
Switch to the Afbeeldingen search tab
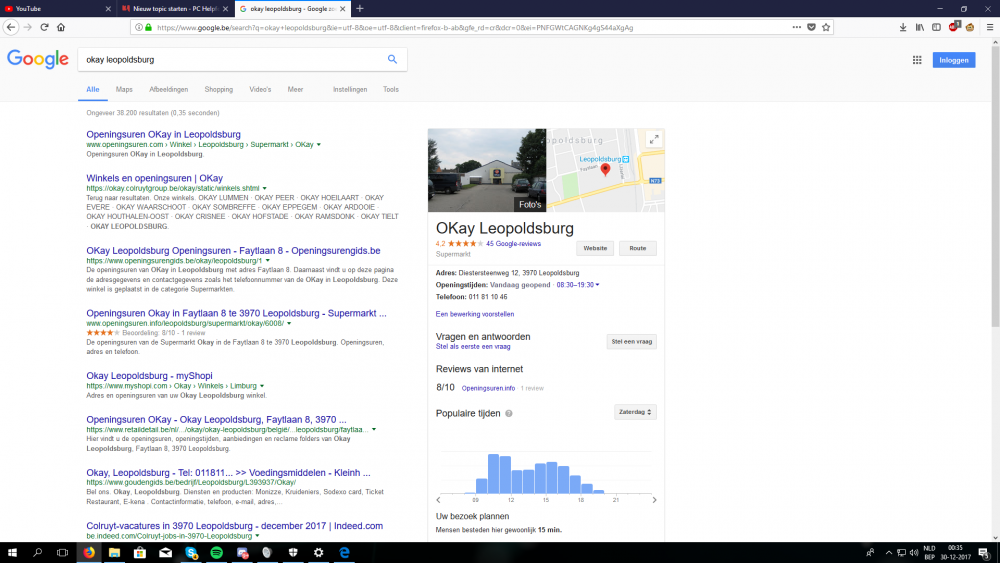168,89
